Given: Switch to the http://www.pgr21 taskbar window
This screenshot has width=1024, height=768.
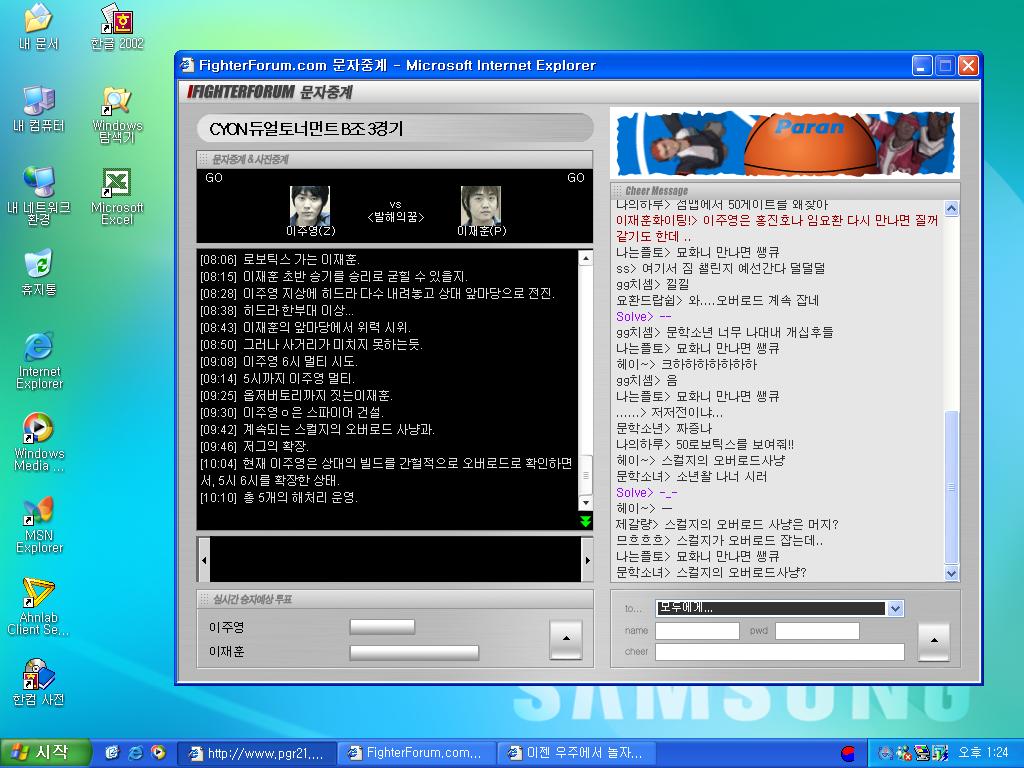Looking at the screenshot, I should click(x=256, y=753).
